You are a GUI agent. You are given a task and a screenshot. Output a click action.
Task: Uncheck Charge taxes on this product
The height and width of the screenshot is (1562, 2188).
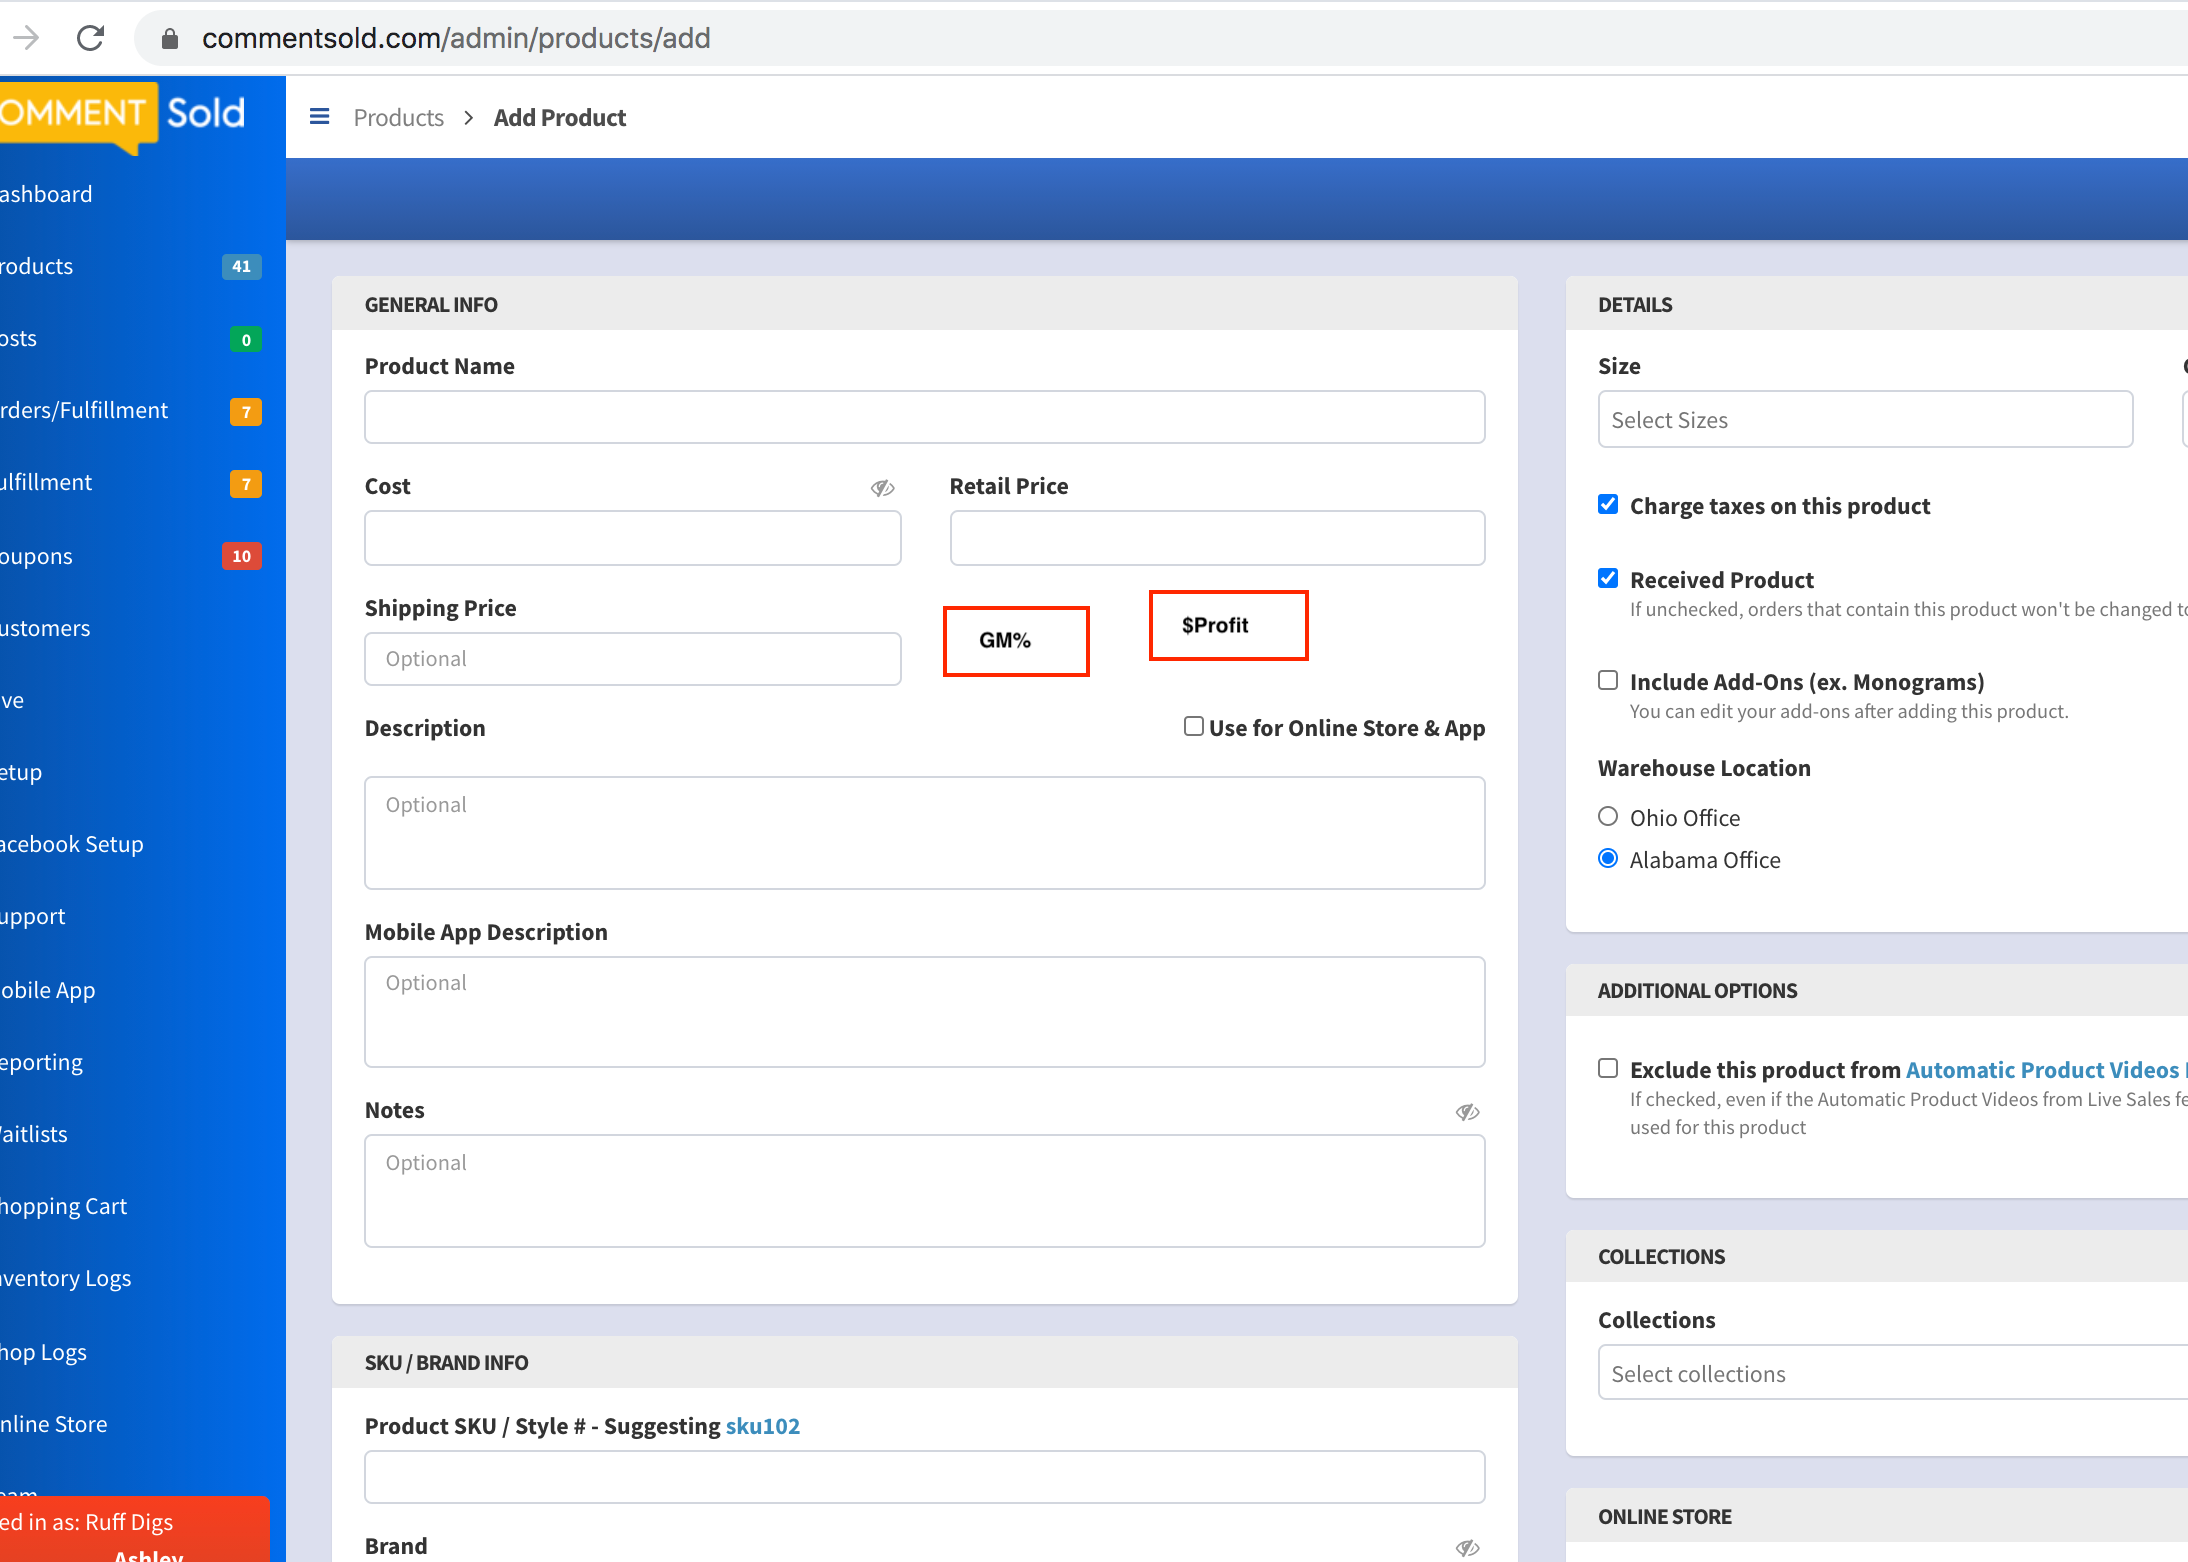(1608, 505)
